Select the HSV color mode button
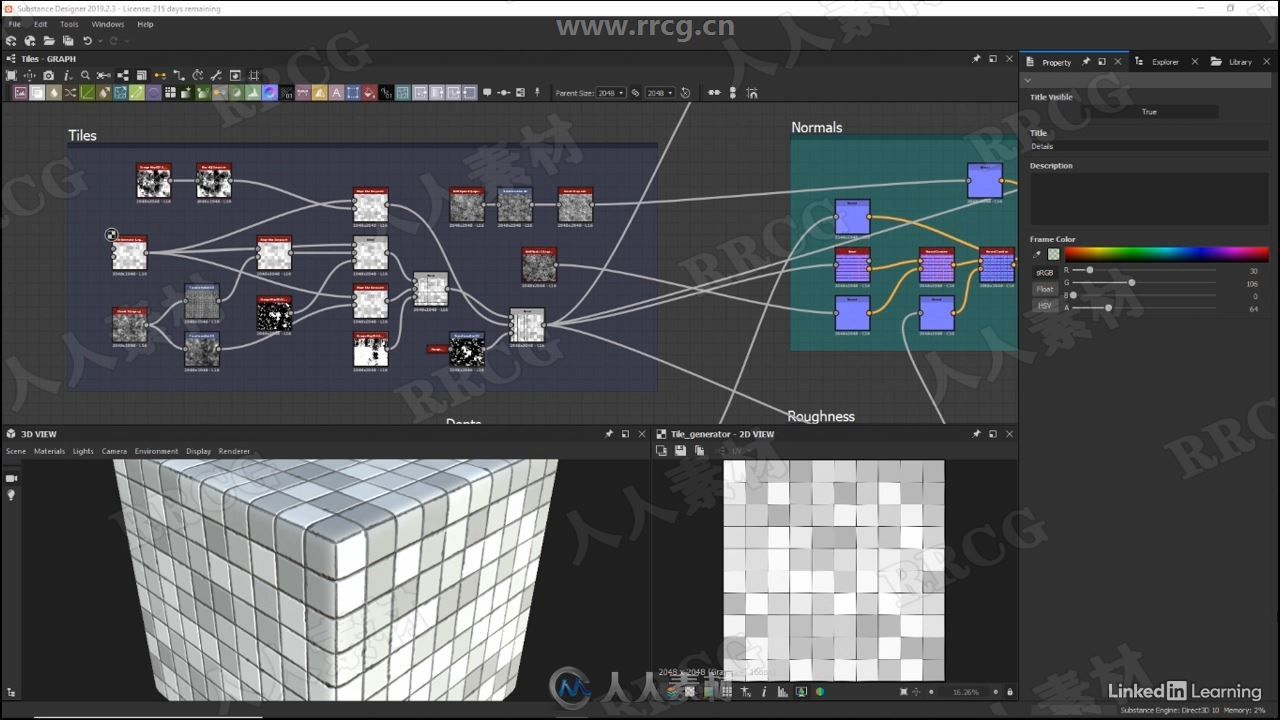The image size is (1280, 720). tap(1044, 305)
